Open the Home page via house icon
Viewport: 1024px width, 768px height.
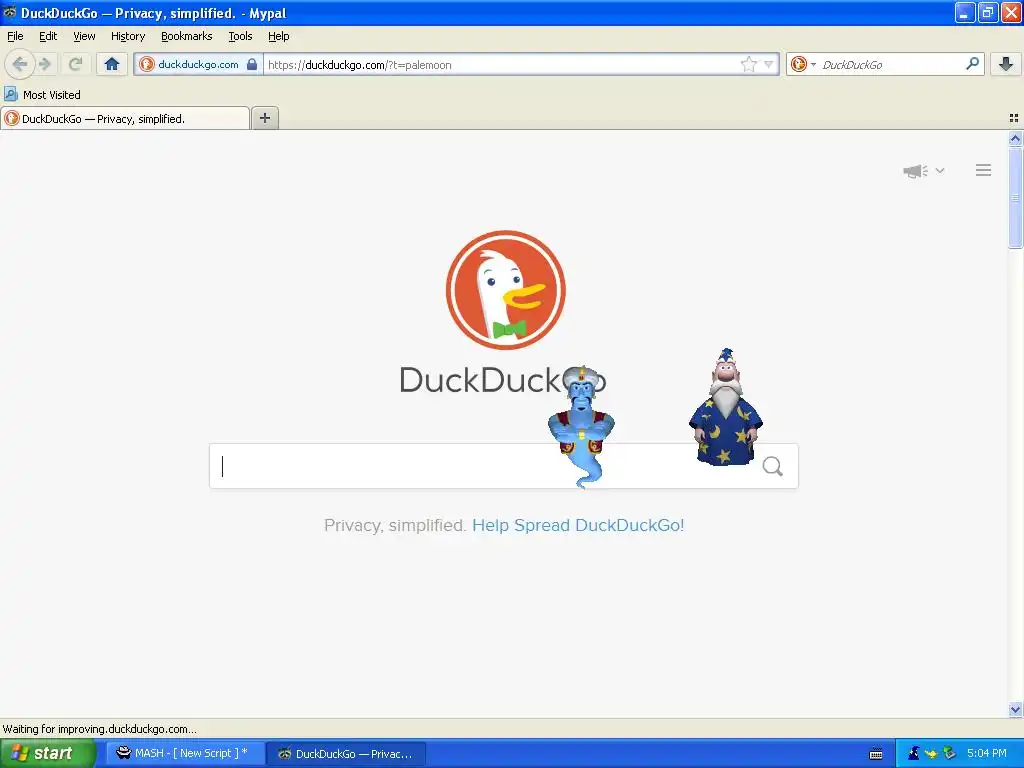[x=112, y=64]
